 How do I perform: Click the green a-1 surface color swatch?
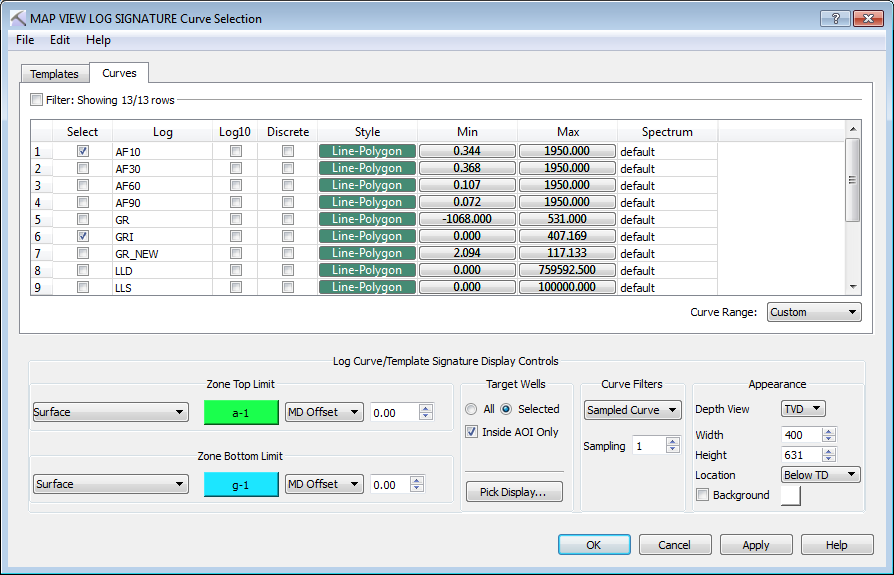(240, 412)
